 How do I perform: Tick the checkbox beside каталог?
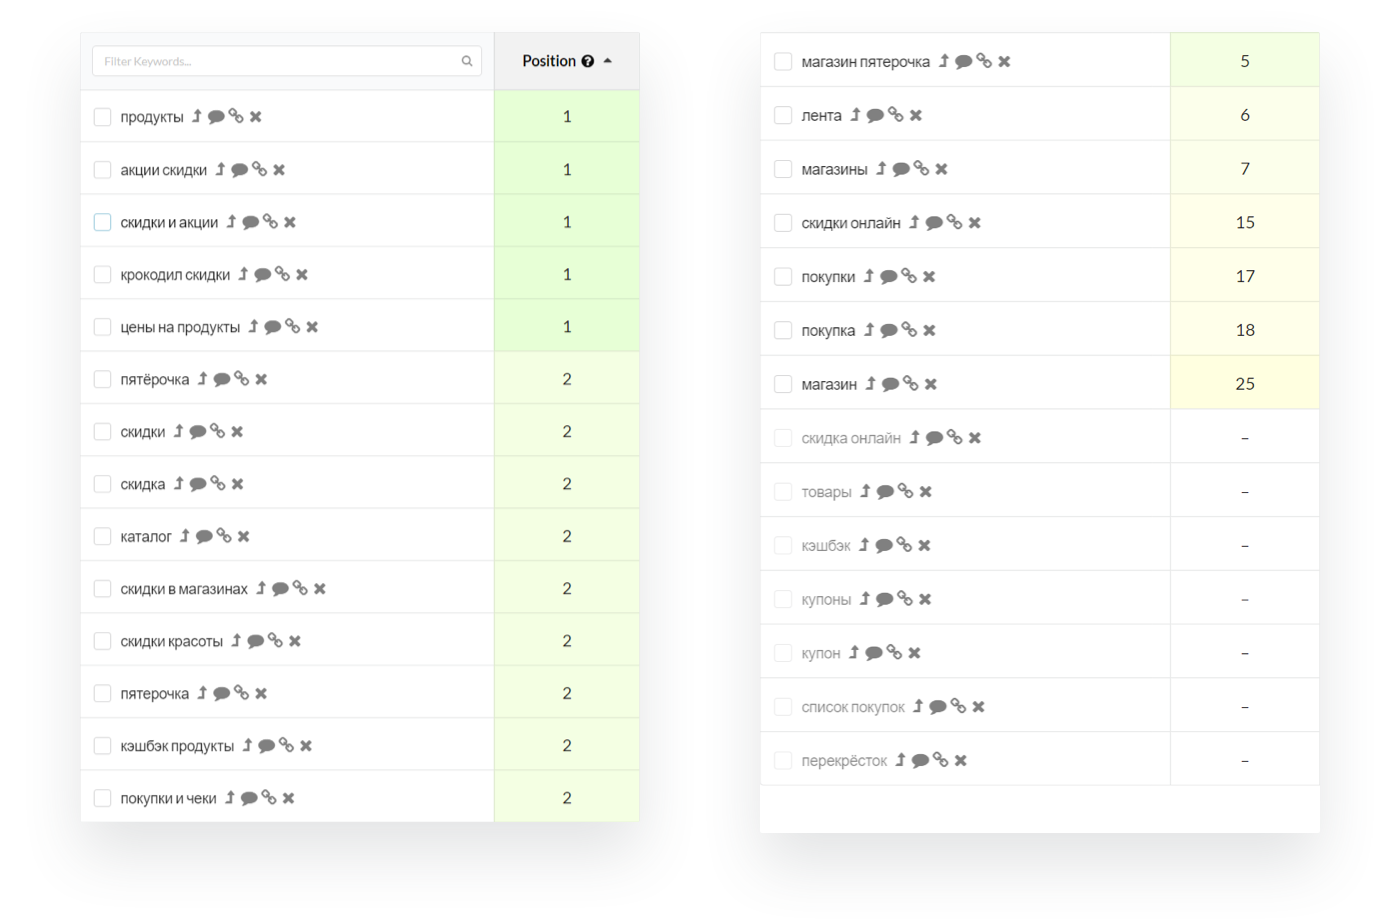[x=102, y=536]
